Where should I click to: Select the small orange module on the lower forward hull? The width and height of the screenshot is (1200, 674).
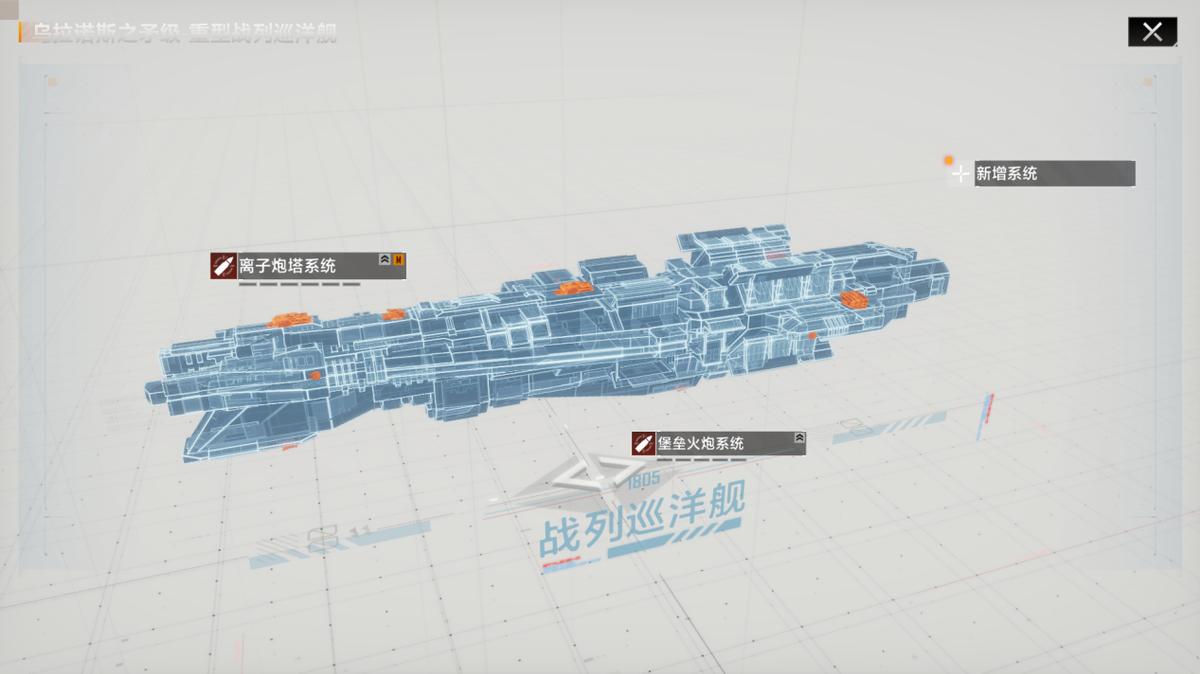(x=315, y=375)
